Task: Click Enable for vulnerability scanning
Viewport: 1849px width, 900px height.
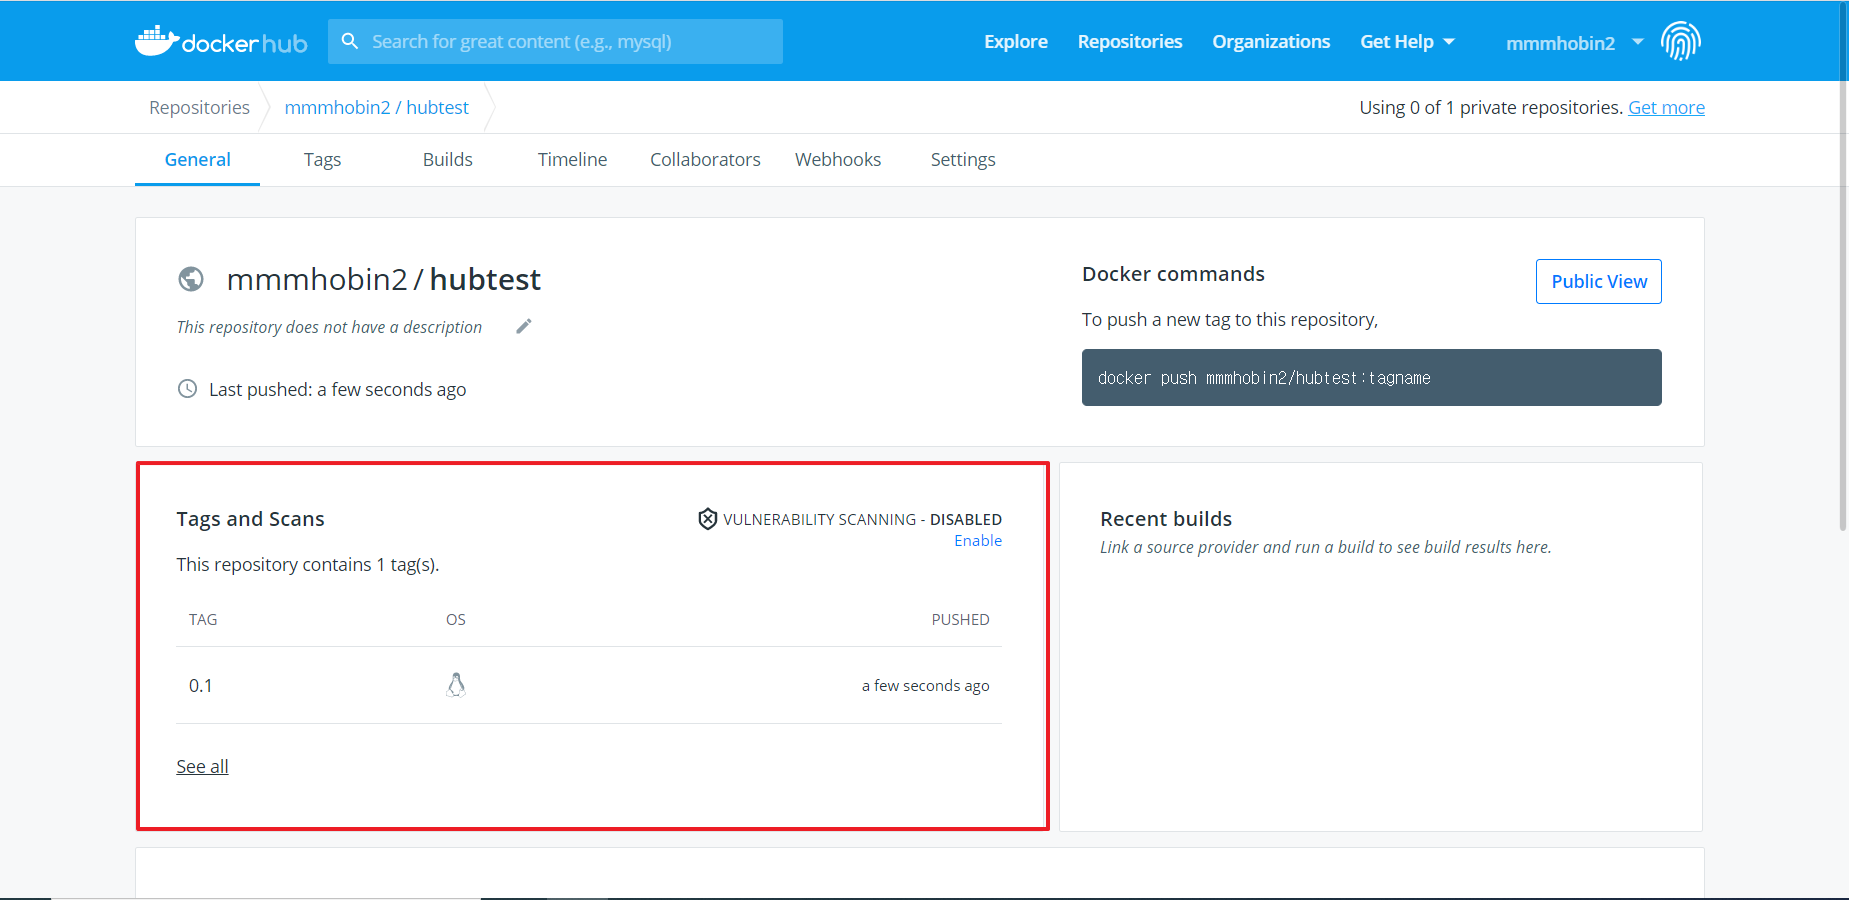Action: coord(978,540)
